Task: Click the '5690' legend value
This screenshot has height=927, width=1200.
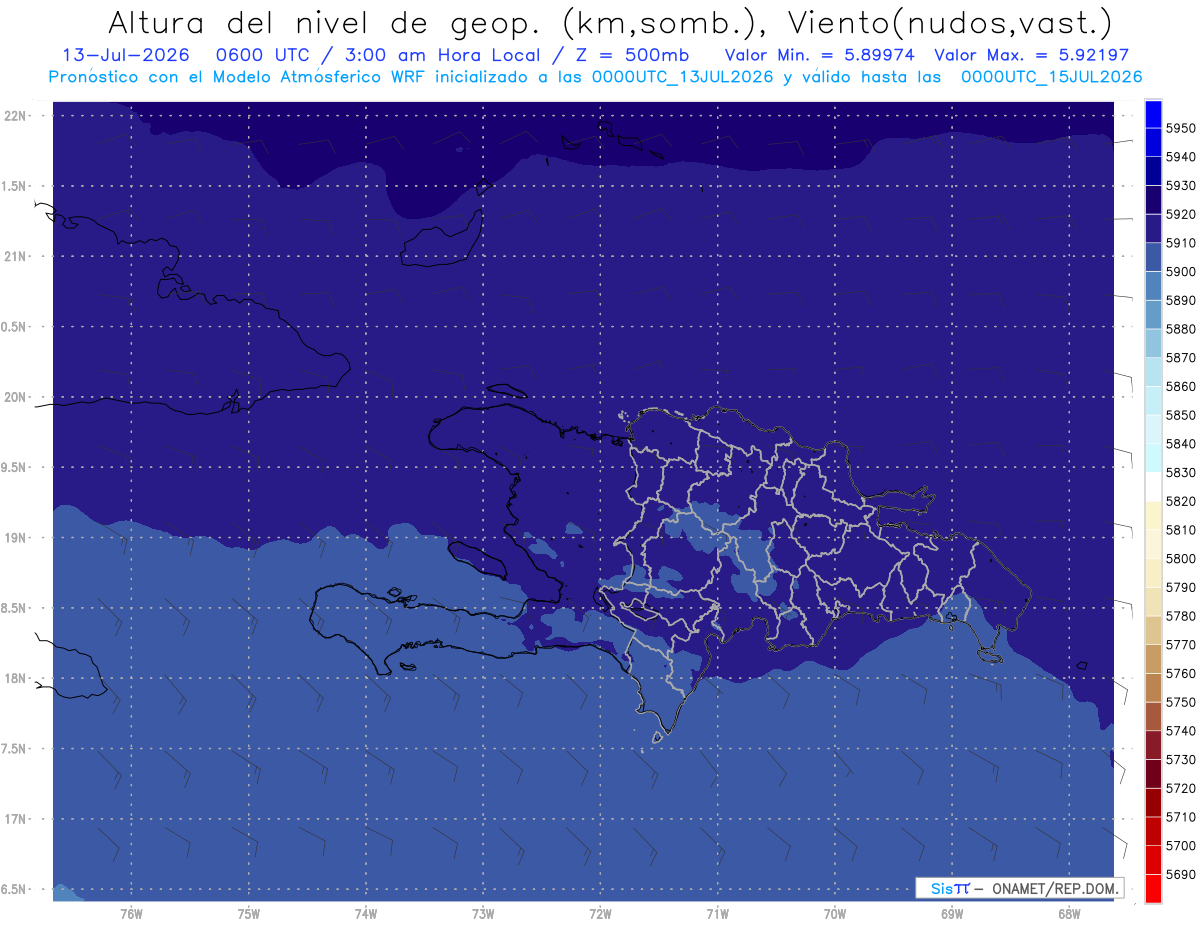Action: (1181, 874)
